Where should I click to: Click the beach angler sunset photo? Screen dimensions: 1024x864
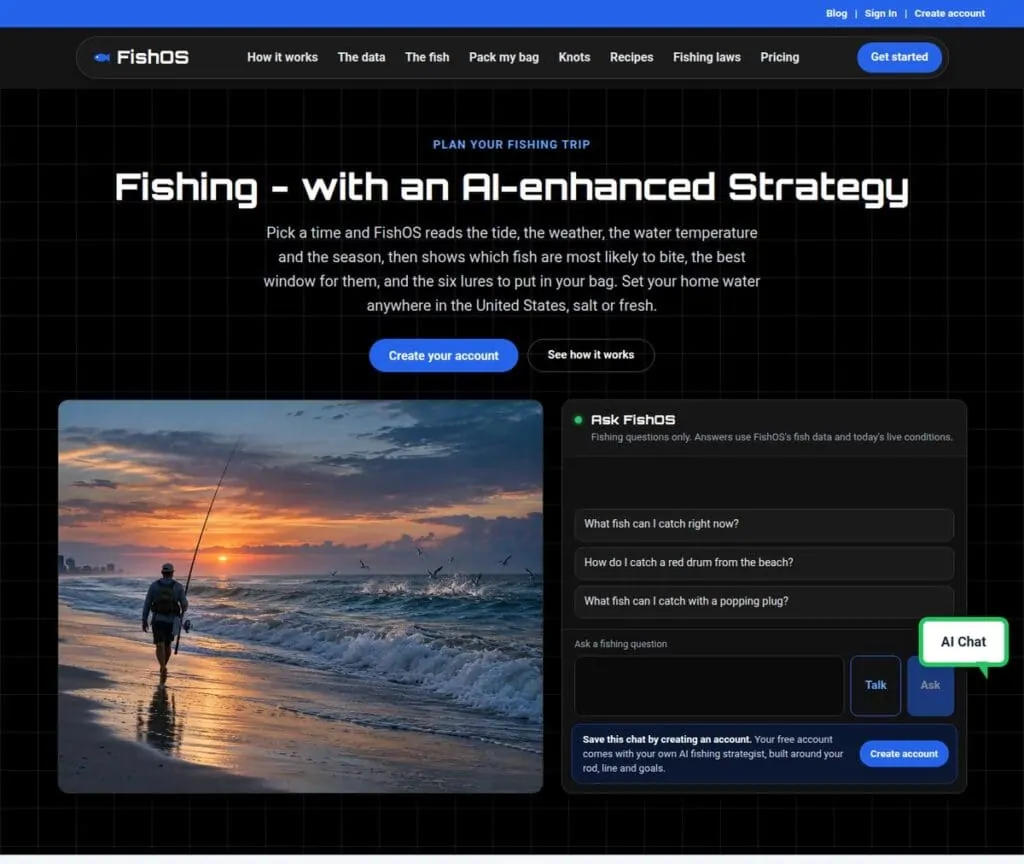click(x=300, y=596)
